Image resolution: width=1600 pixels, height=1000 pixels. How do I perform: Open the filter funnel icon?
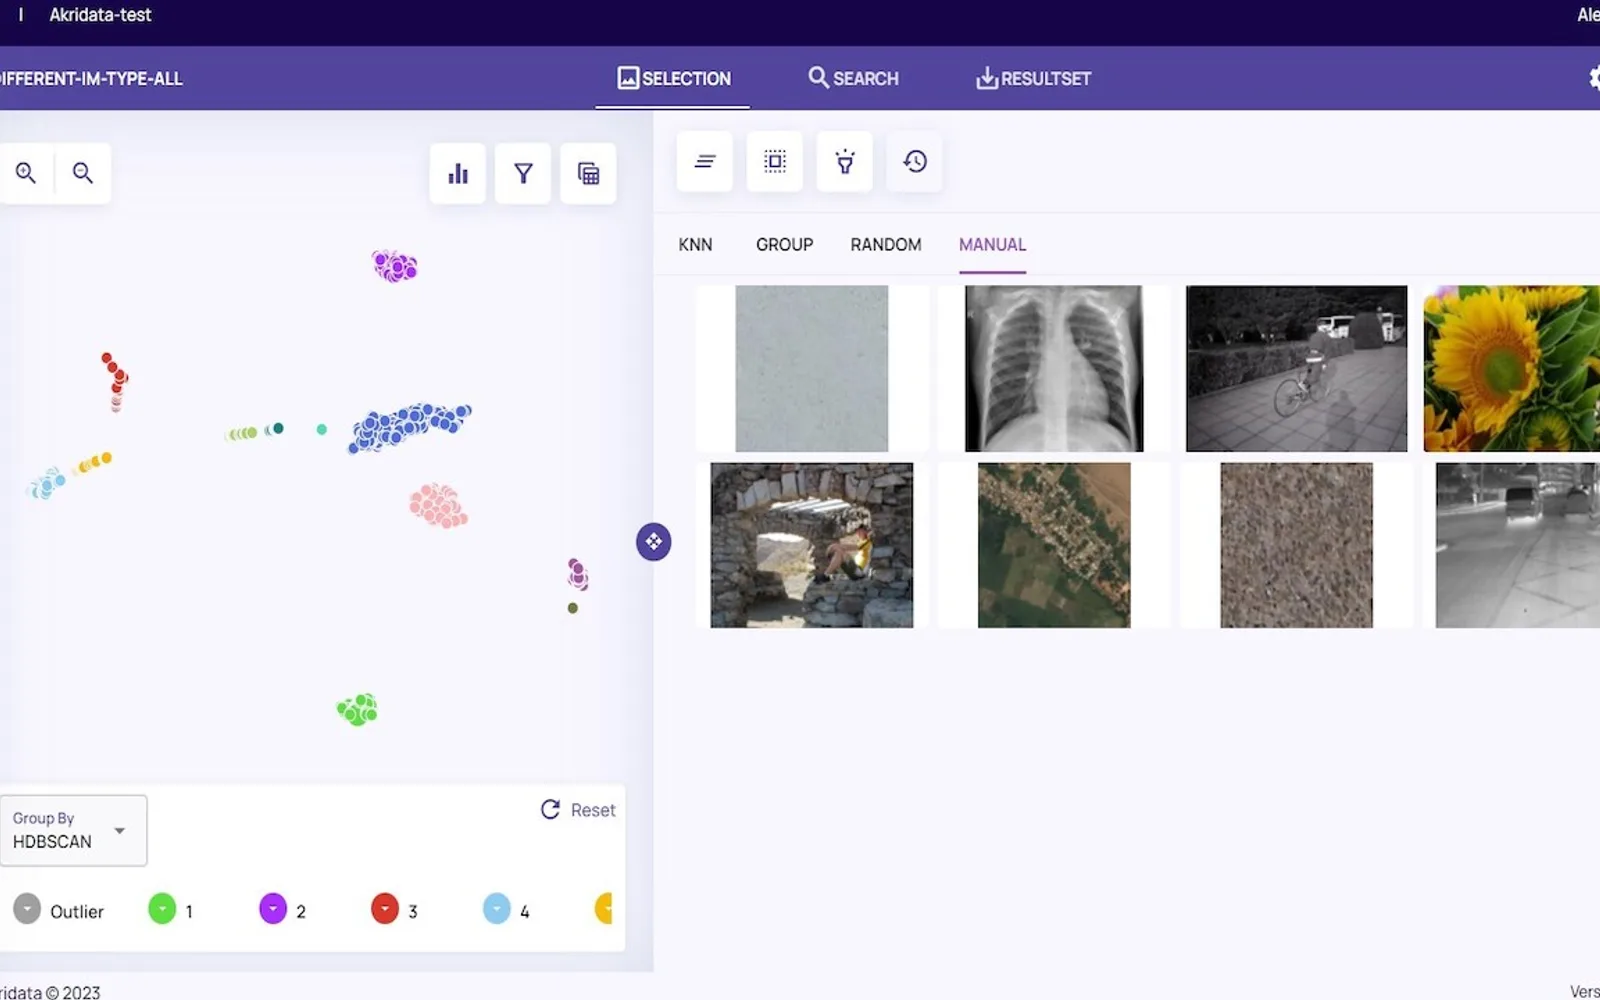(523, 174)
